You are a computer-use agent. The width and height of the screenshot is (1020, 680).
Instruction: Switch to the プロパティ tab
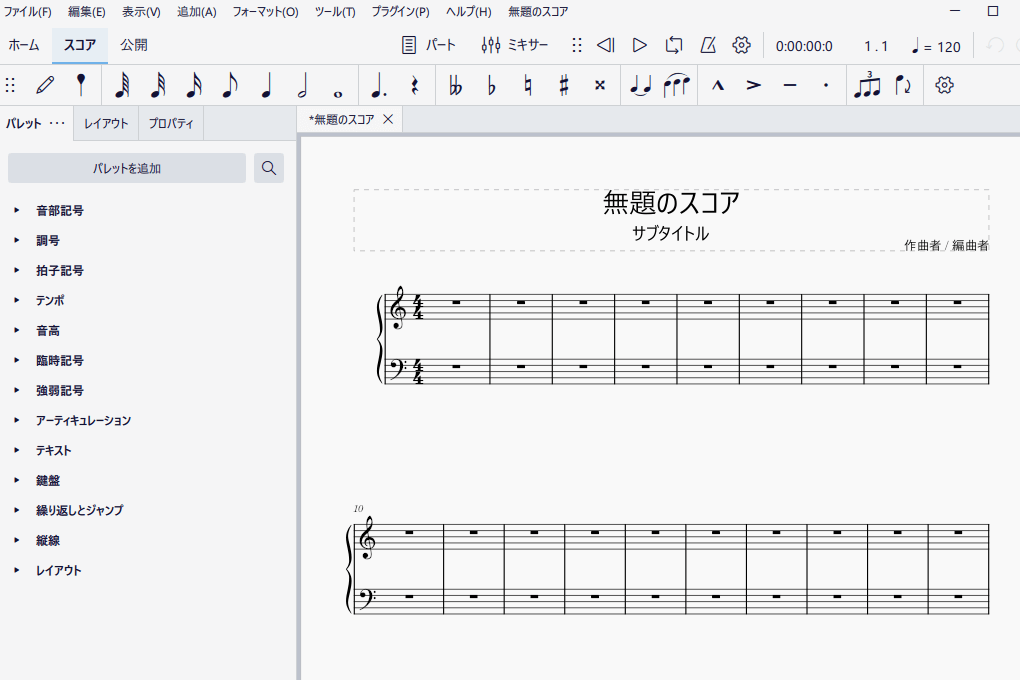point(171,124)
